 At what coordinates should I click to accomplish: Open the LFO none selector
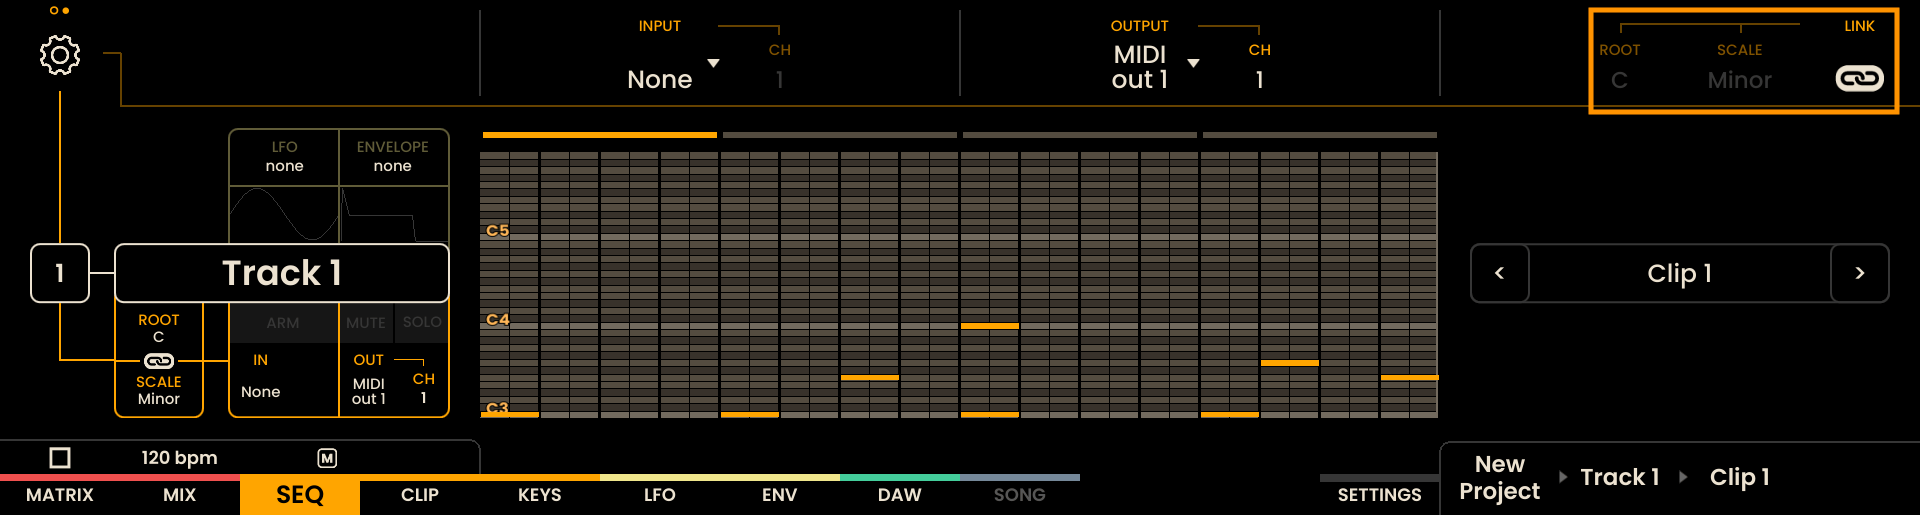[x=284, y=157]
